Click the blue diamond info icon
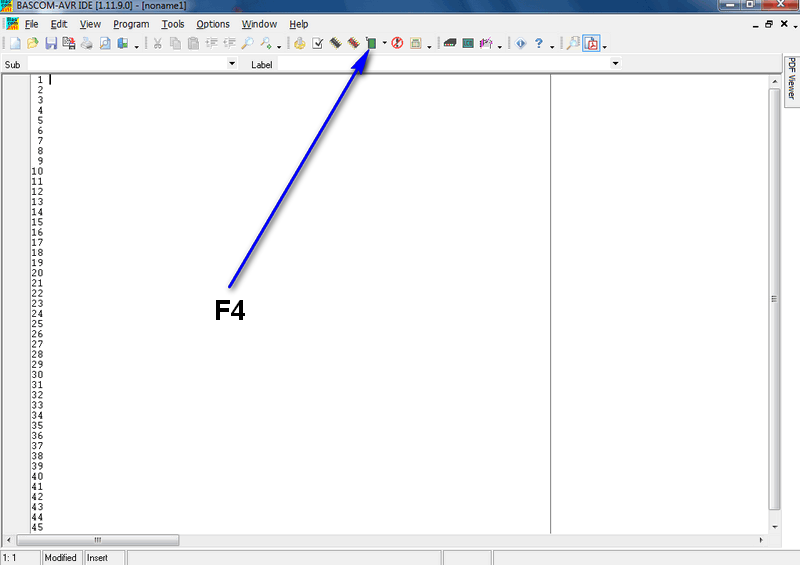Viewport: 800px width, 565px height. pyautogui.click(x=520, y=43)
